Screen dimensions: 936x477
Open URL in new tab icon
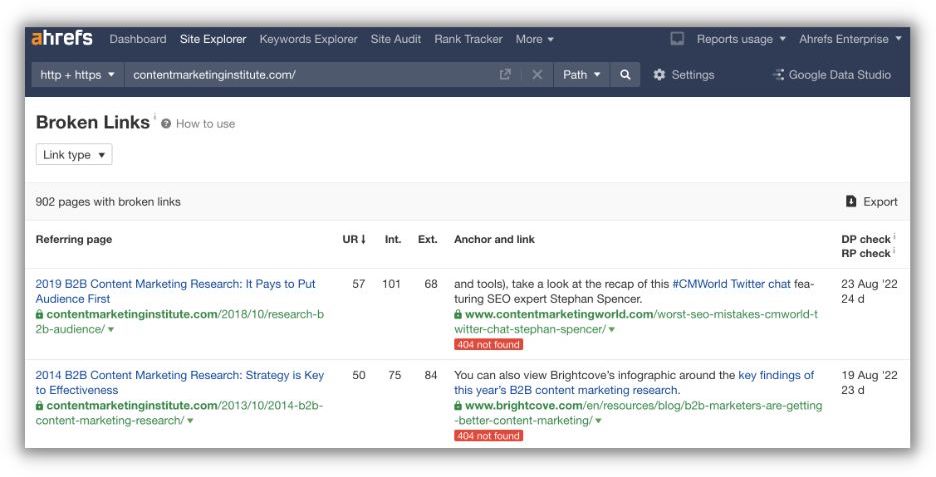coord(505,75)
